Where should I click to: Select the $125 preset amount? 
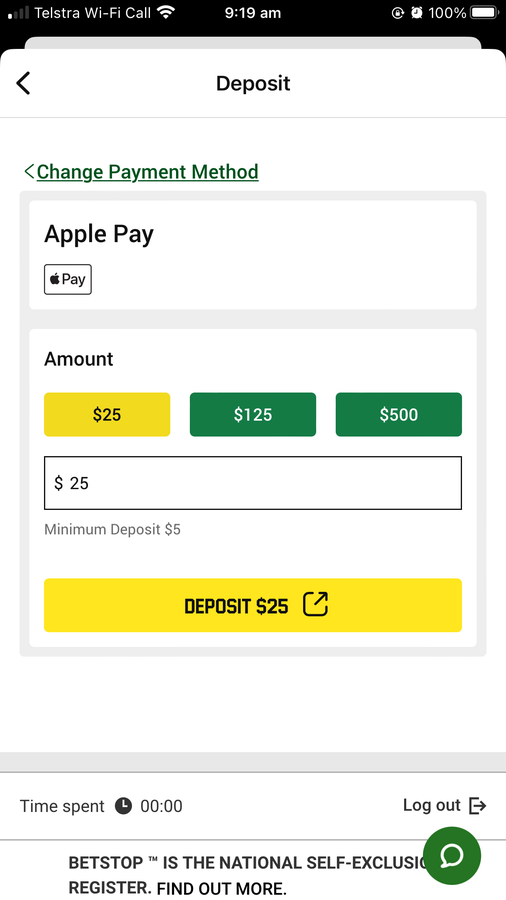tap(253, 414)
